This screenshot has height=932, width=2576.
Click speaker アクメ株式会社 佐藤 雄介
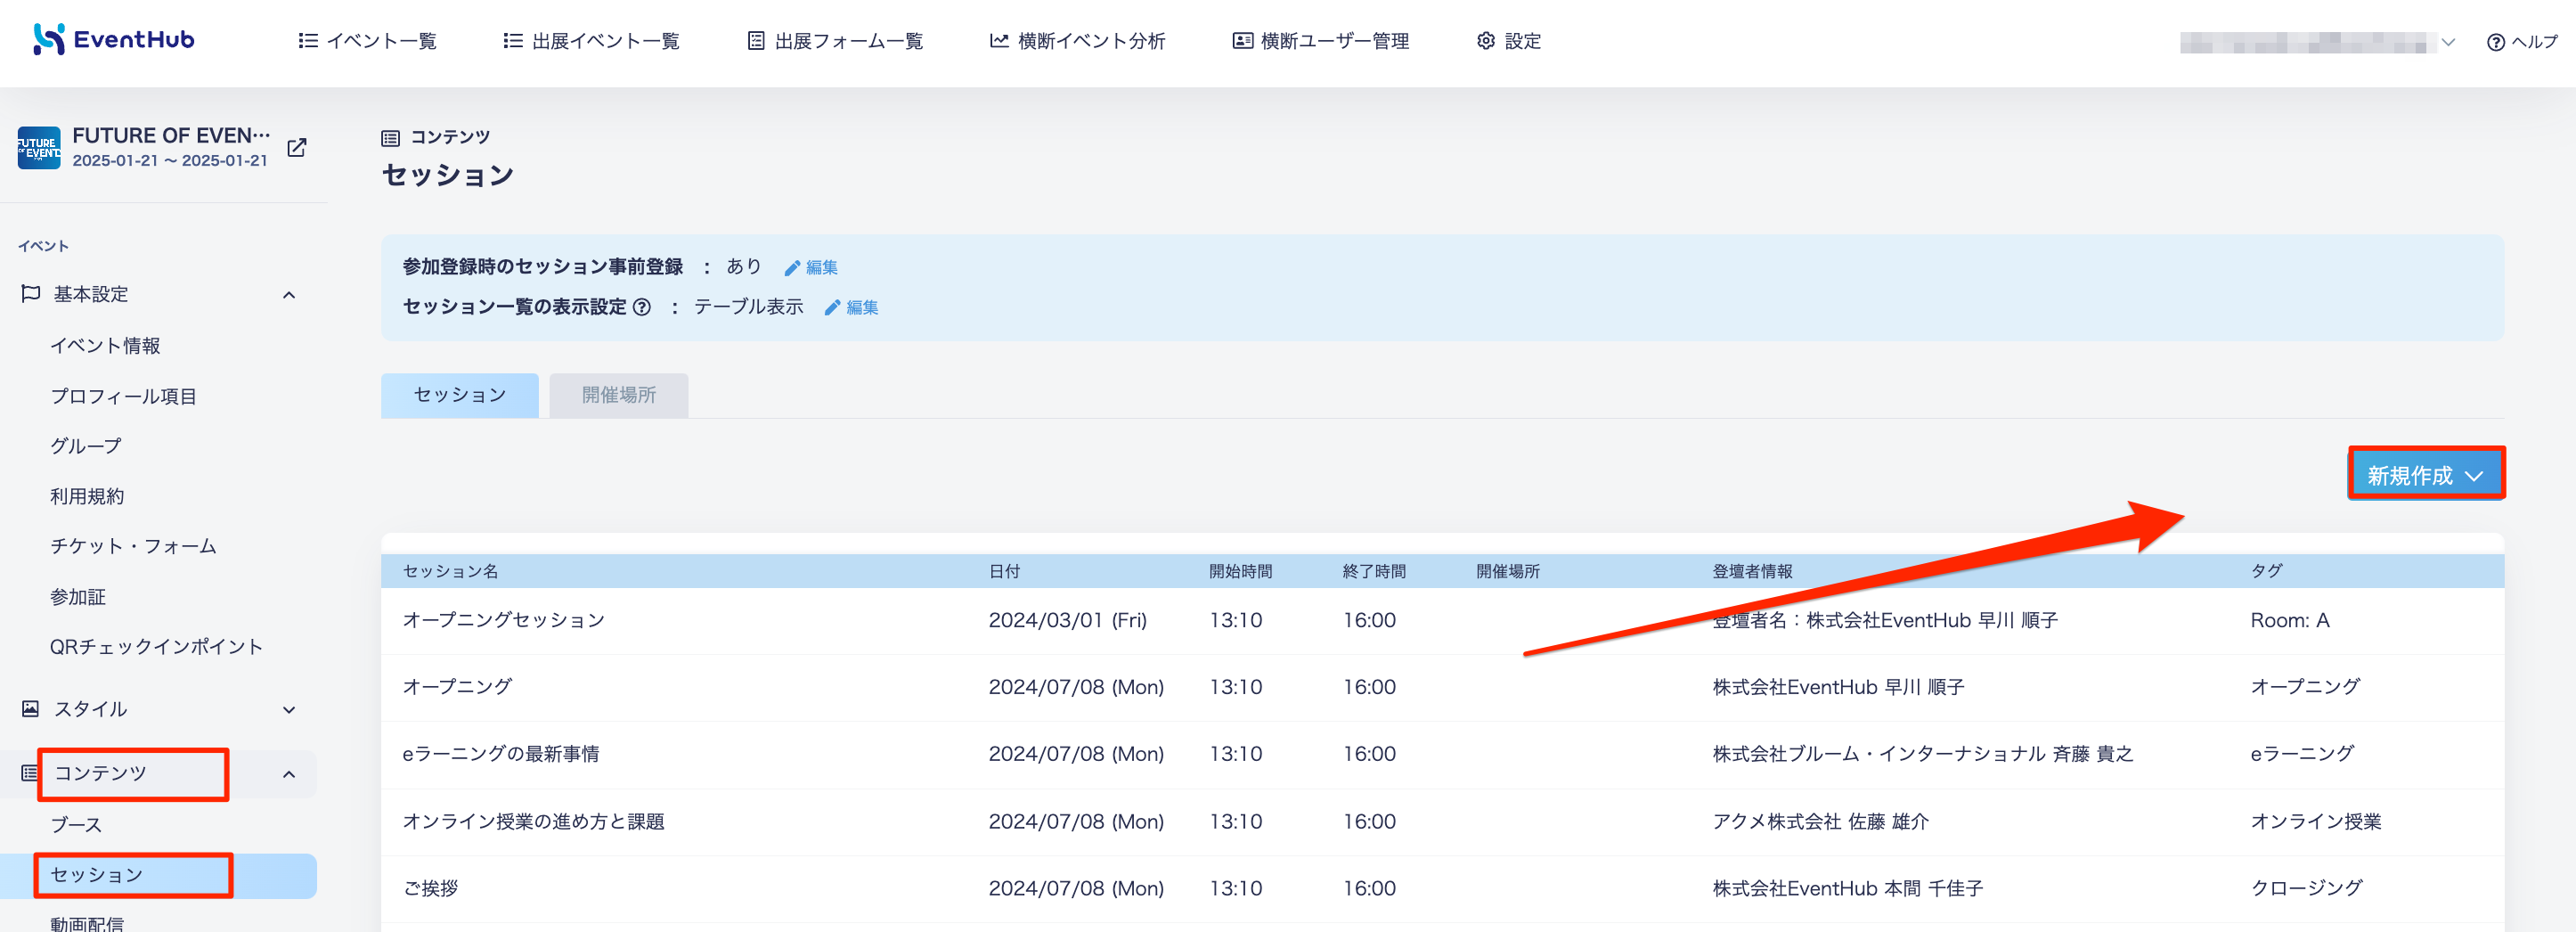[1820, 822]
